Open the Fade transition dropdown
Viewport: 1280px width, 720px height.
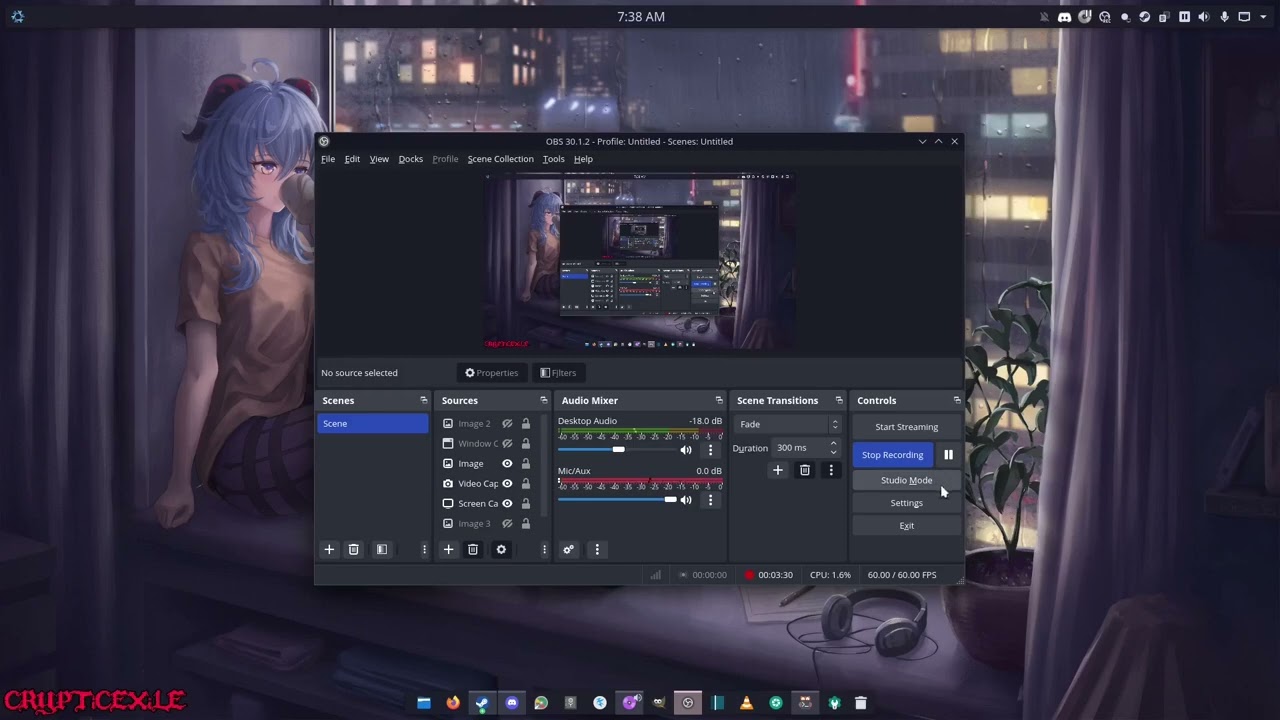[x=789, y=424]
